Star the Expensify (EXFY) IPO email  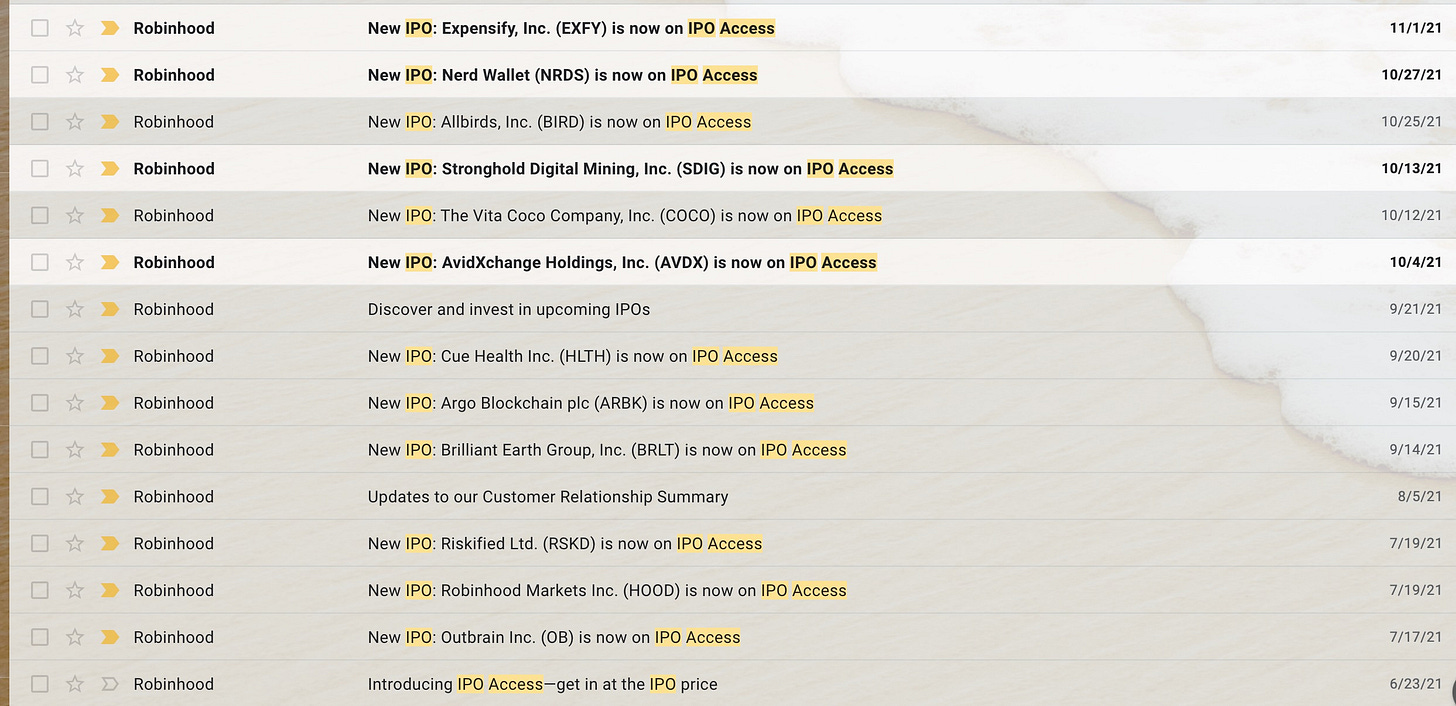[75, 28]
